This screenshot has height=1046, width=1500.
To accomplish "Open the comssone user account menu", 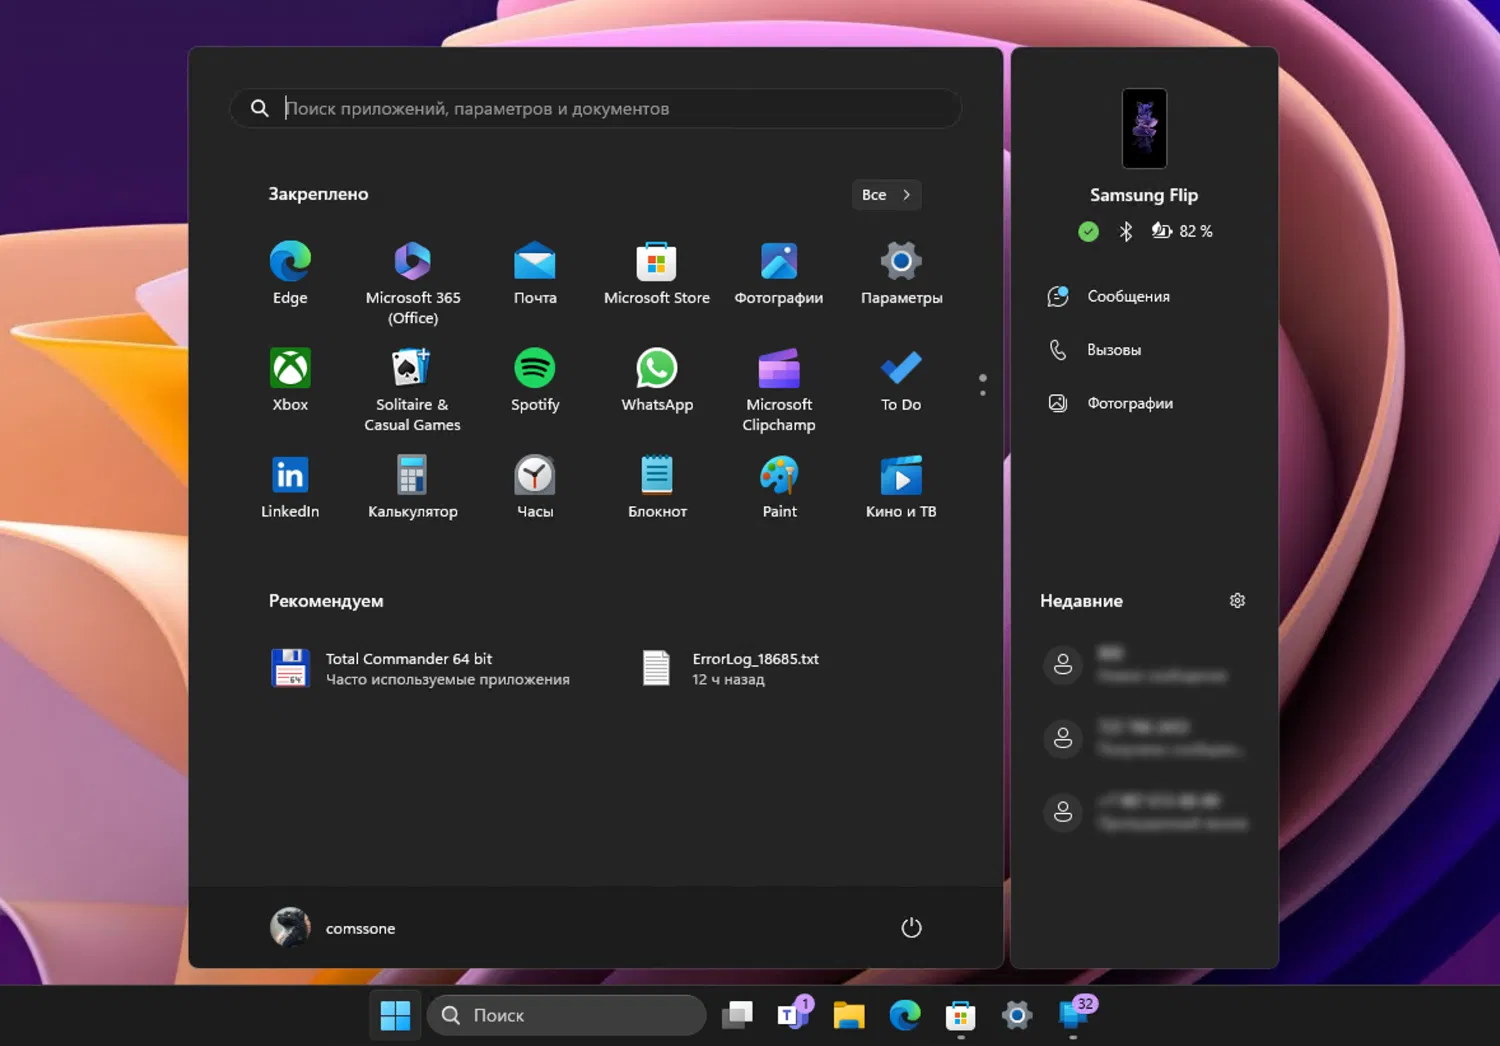I will pos(333,928).
